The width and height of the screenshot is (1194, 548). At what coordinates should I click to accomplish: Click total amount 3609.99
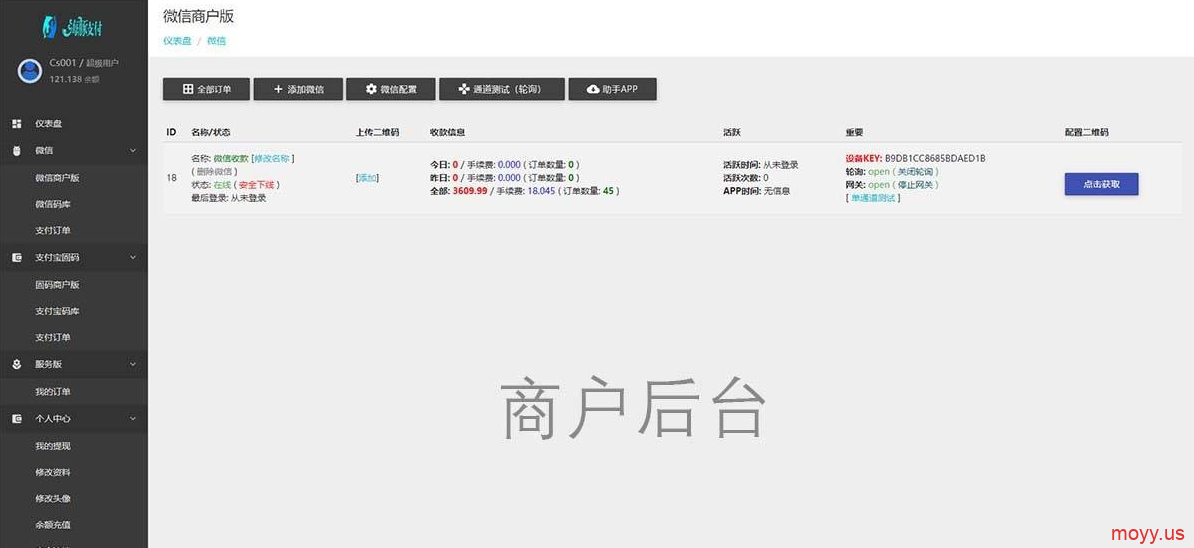click(x=470, y=191)
